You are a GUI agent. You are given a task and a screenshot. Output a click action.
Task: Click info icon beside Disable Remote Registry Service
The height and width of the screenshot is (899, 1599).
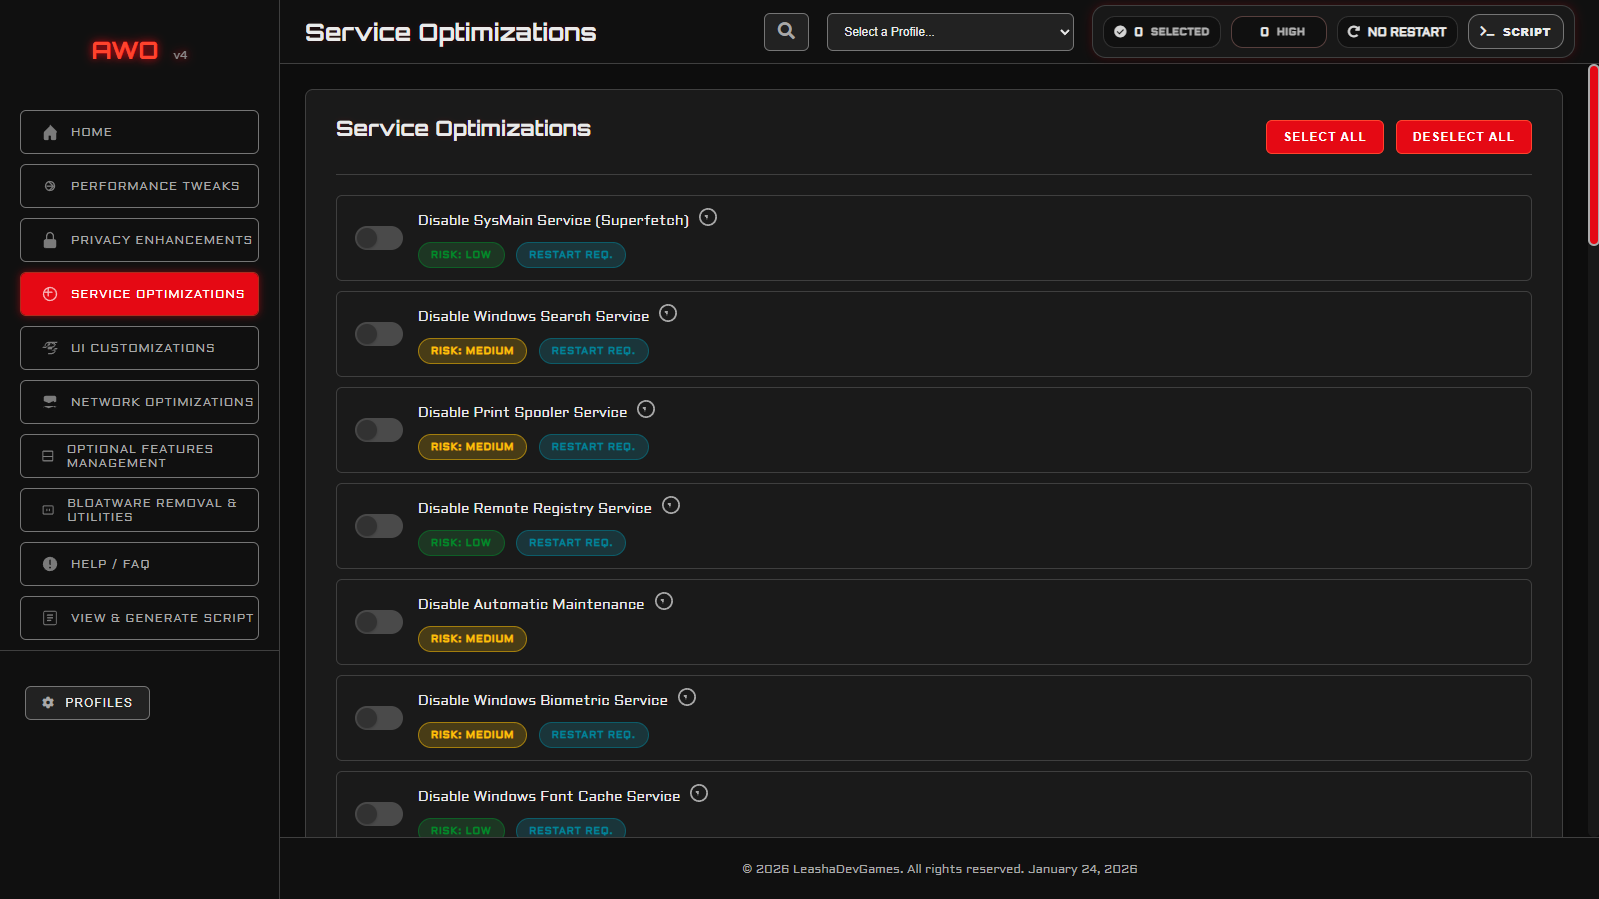point(671,506)
